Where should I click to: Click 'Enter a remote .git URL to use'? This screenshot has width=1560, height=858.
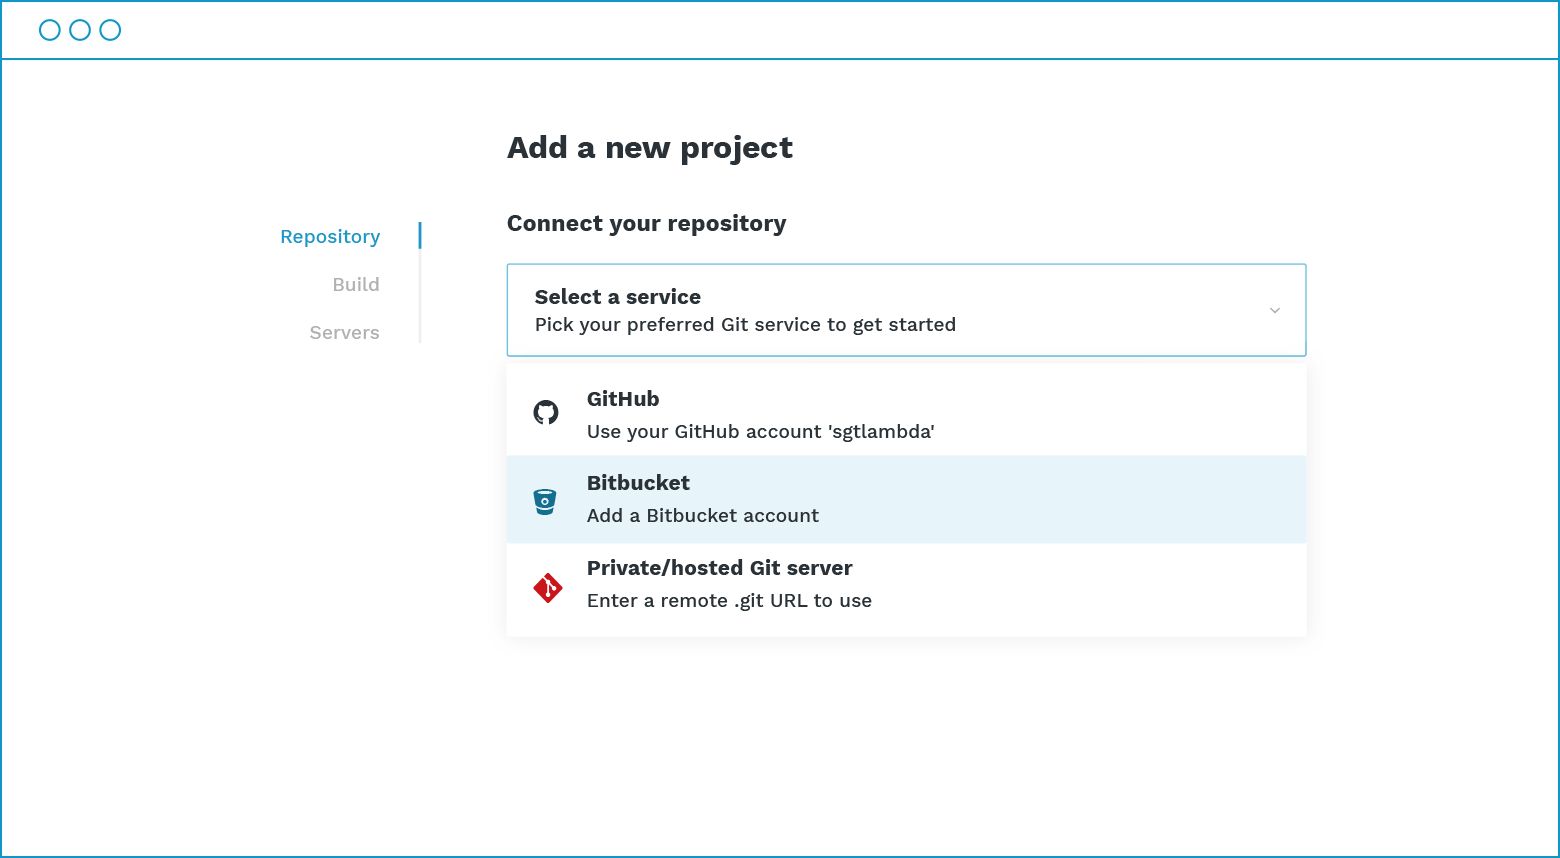[729, 601]
